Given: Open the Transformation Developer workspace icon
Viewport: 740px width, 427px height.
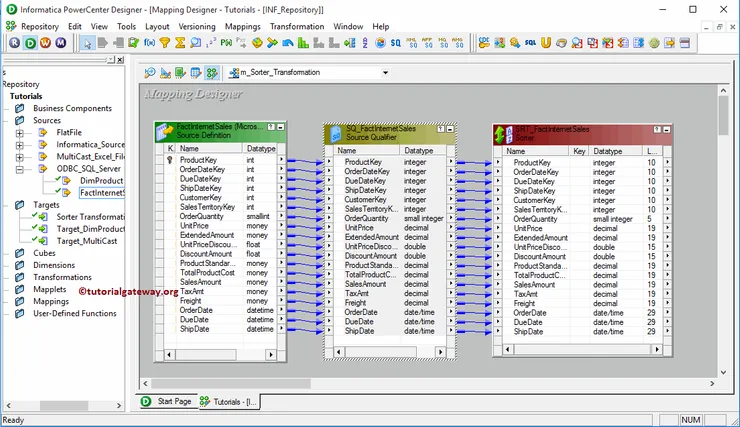Looking at the screenshot, I should pos(180,73).
